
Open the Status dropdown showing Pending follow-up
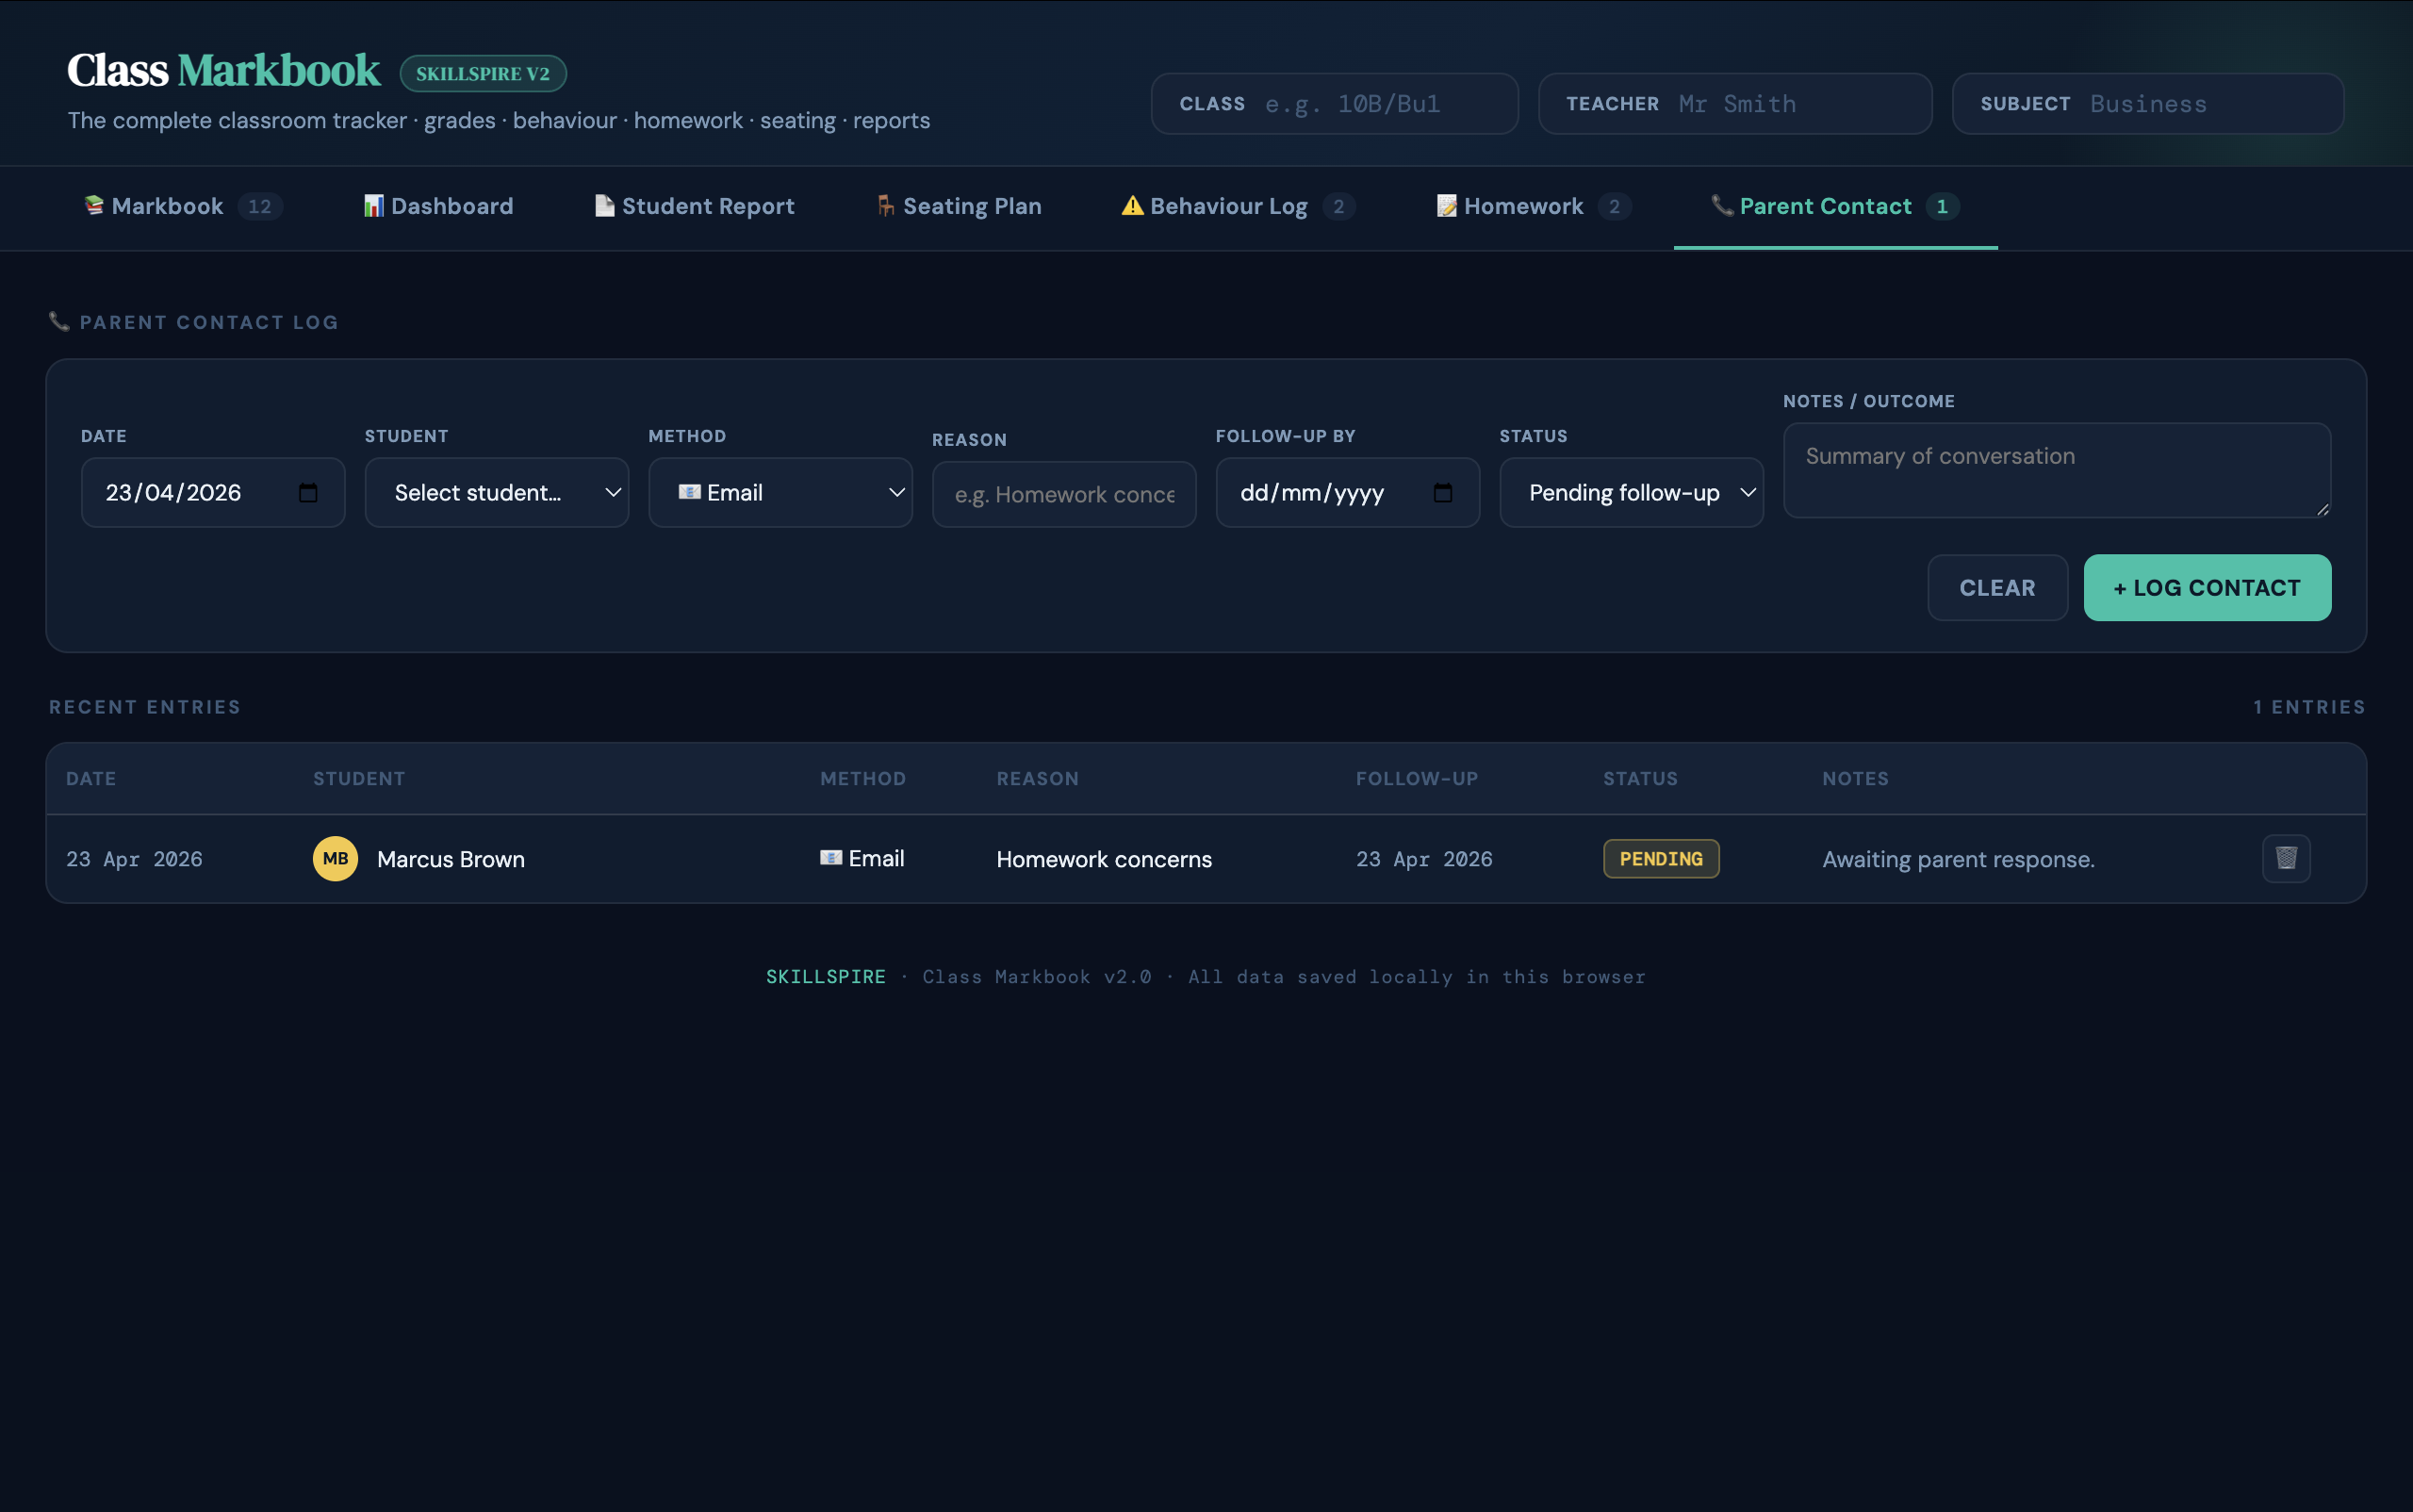pos(1630,493)
